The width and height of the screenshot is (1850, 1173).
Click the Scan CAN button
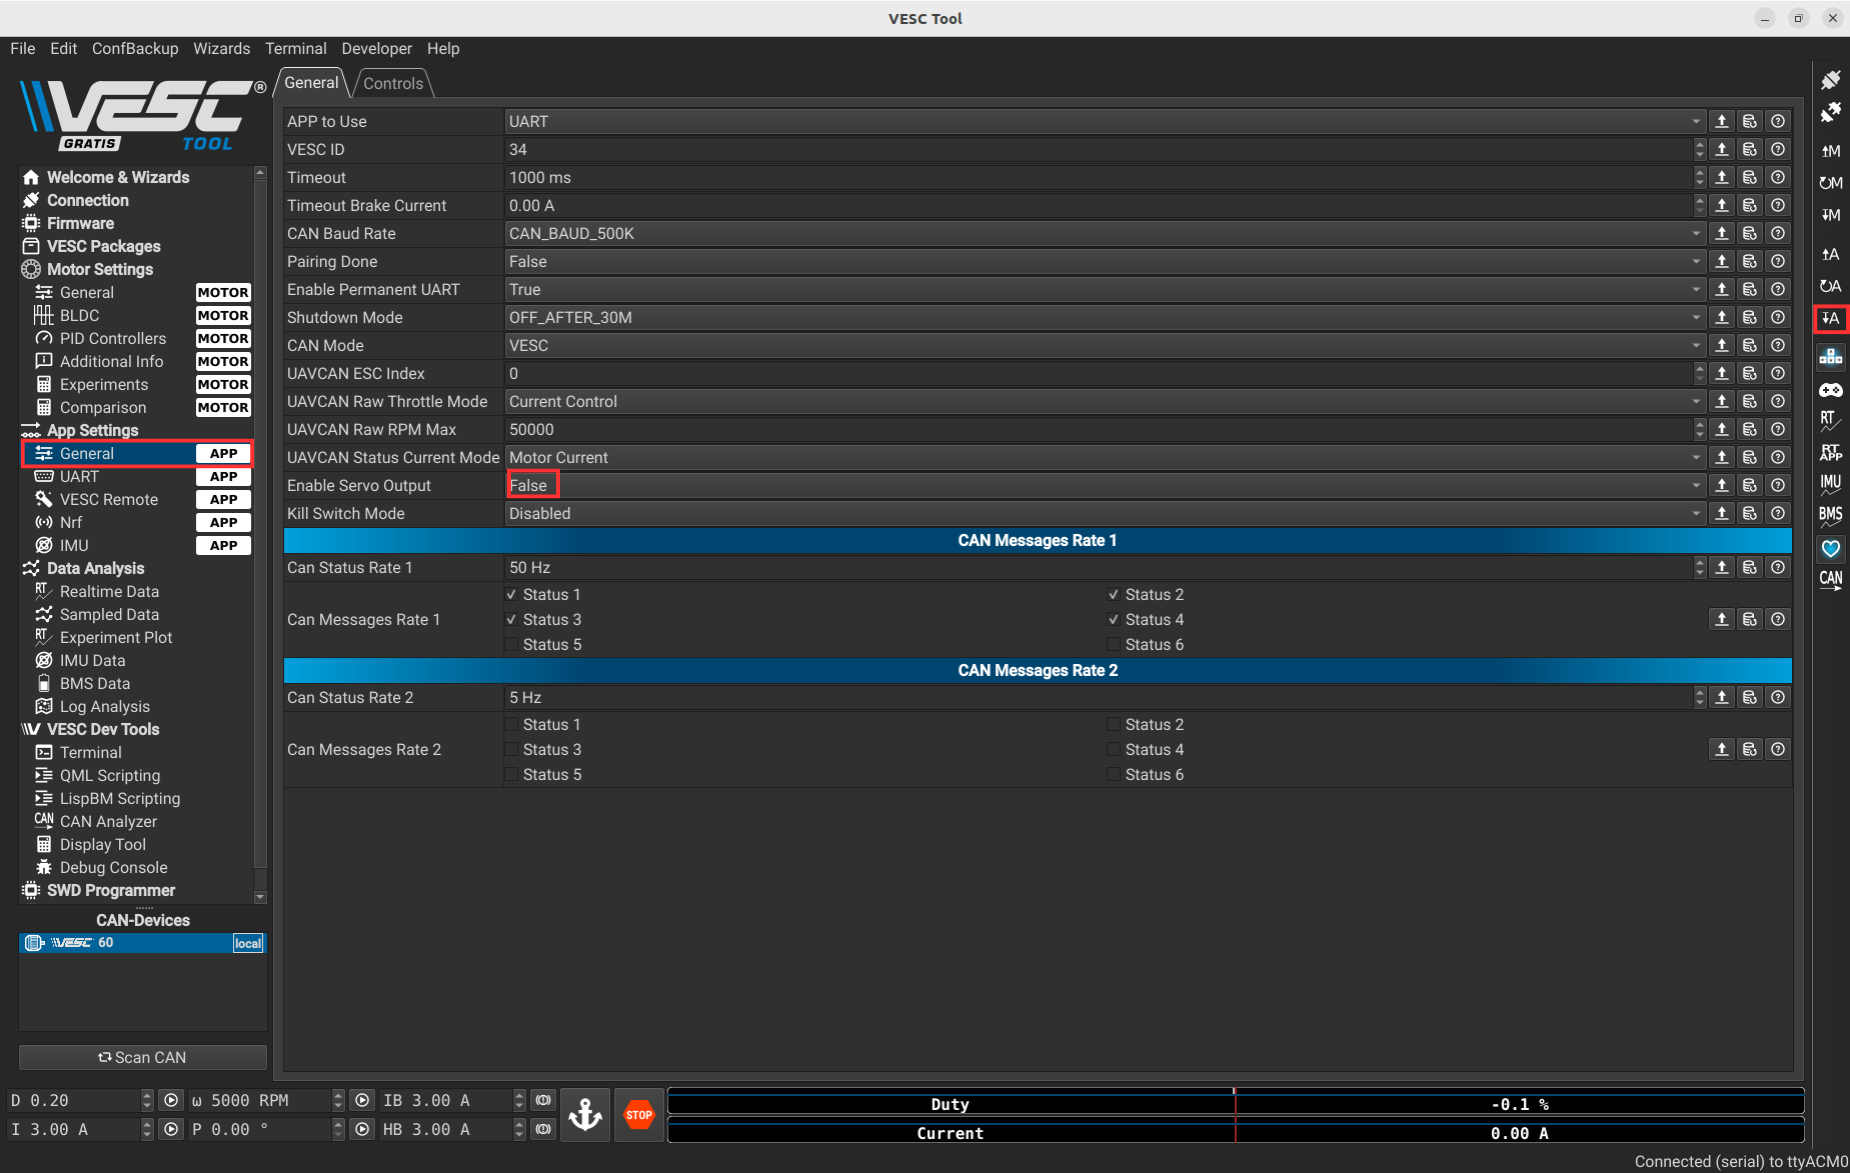(x=143, y=1057)
